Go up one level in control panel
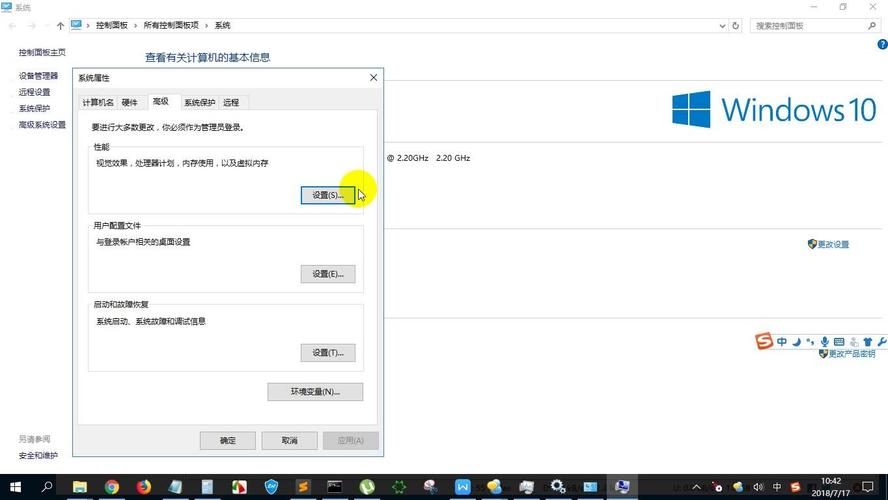Viewport: 888px width, 500px height. pyautogui.click(x=60, y=25)
